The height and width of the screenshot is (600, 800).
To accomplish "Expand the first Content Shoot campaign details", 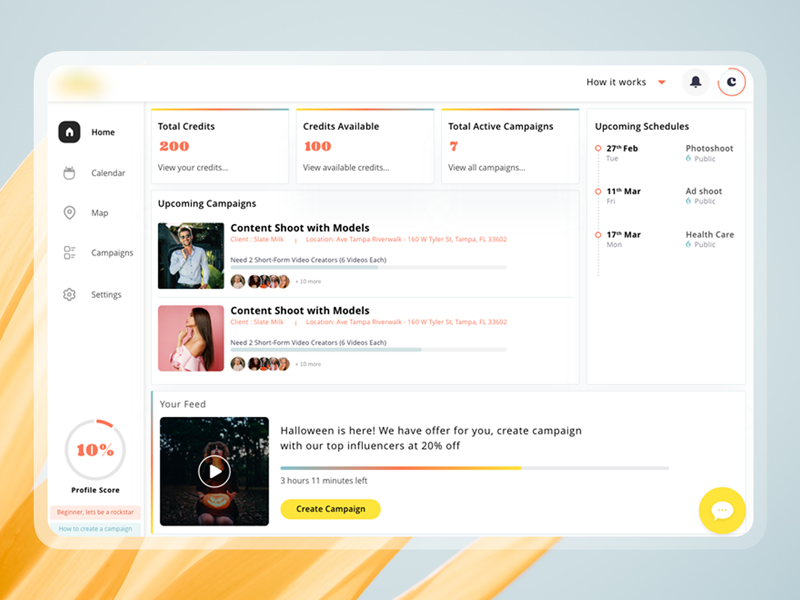I will 300,228.
